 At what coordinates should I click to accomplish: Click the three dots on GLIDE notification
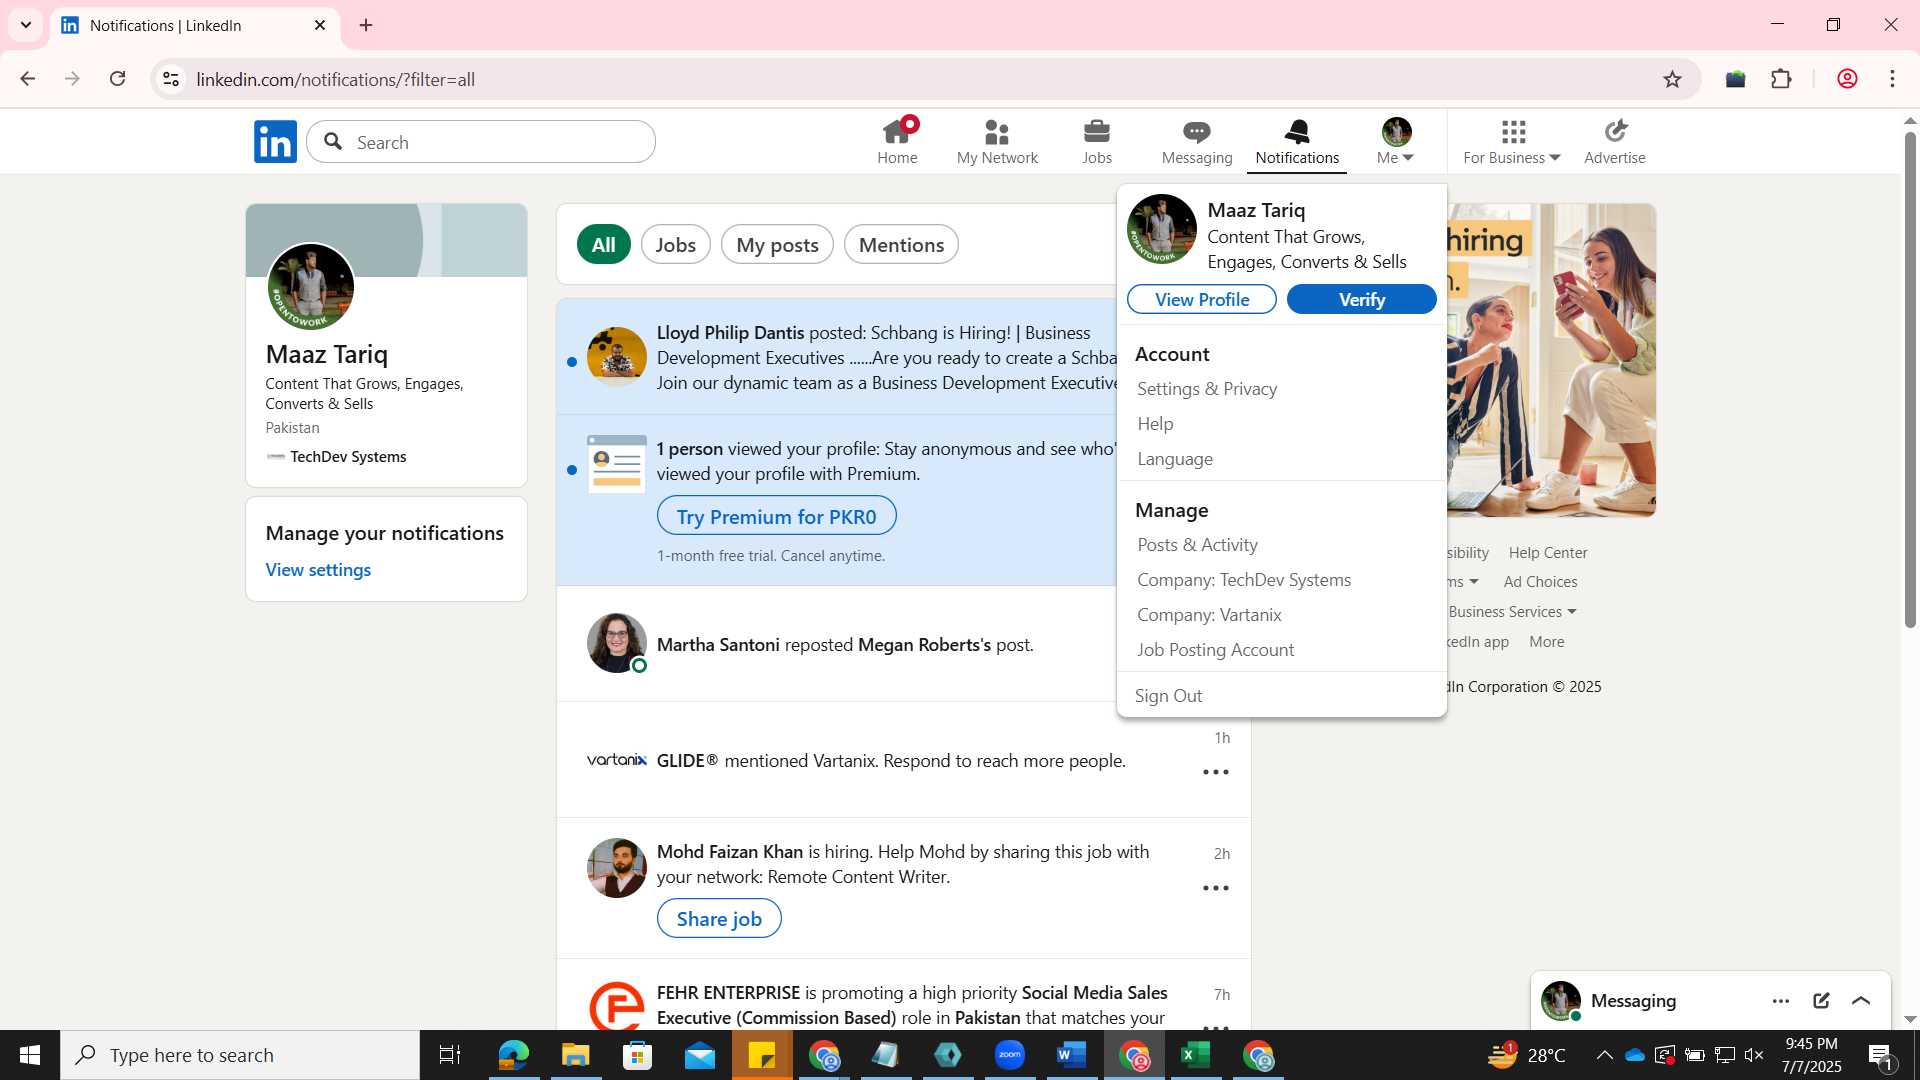[x=1215, y=772]
